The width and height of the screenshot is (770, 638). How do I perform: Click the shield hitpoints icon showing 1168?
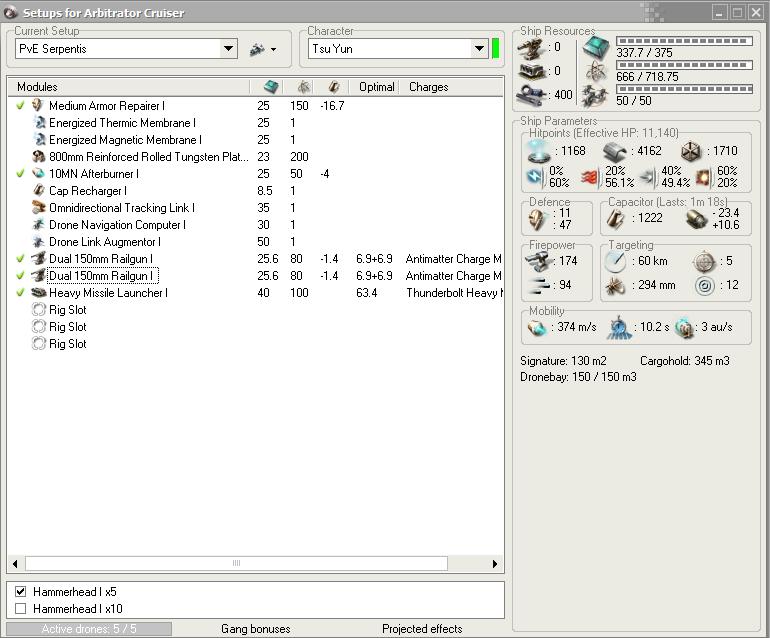click(538, 151)
